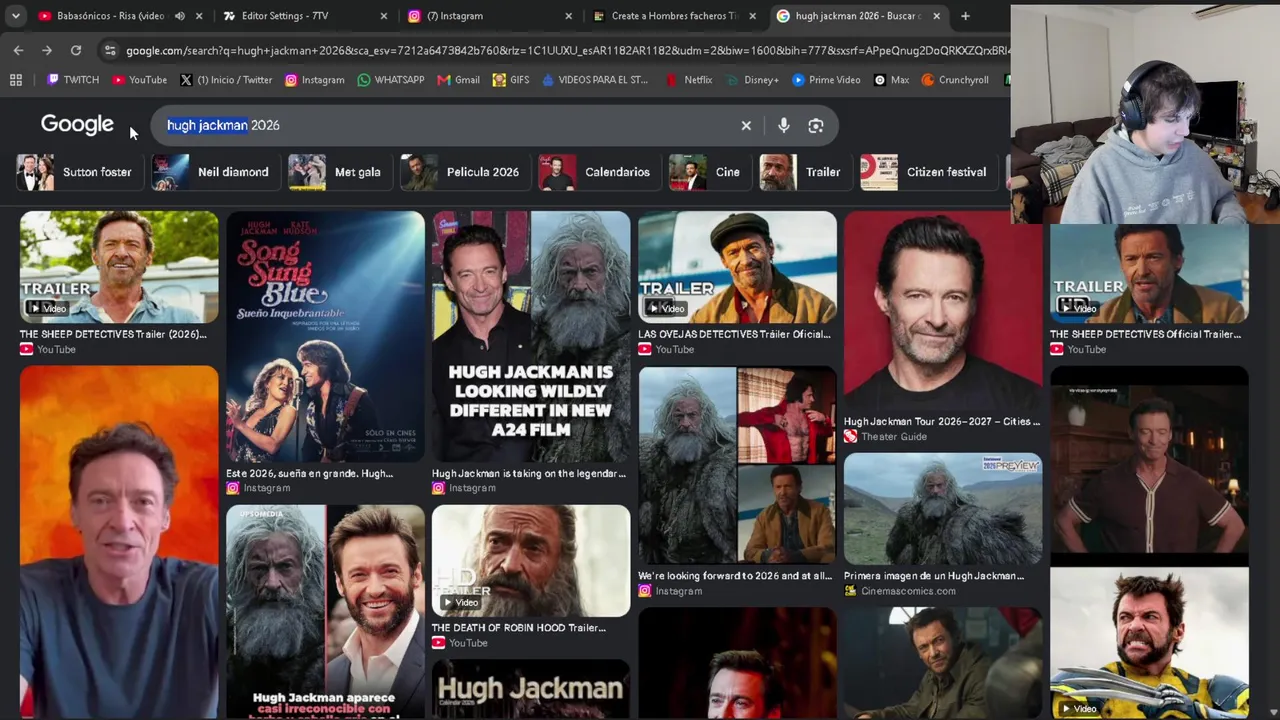Viewport: 1280px width, 720px height.
Task: Open LAS OVEJAS DETECTIVES Tráiler Oficial thumbnail
Action: 737,267
